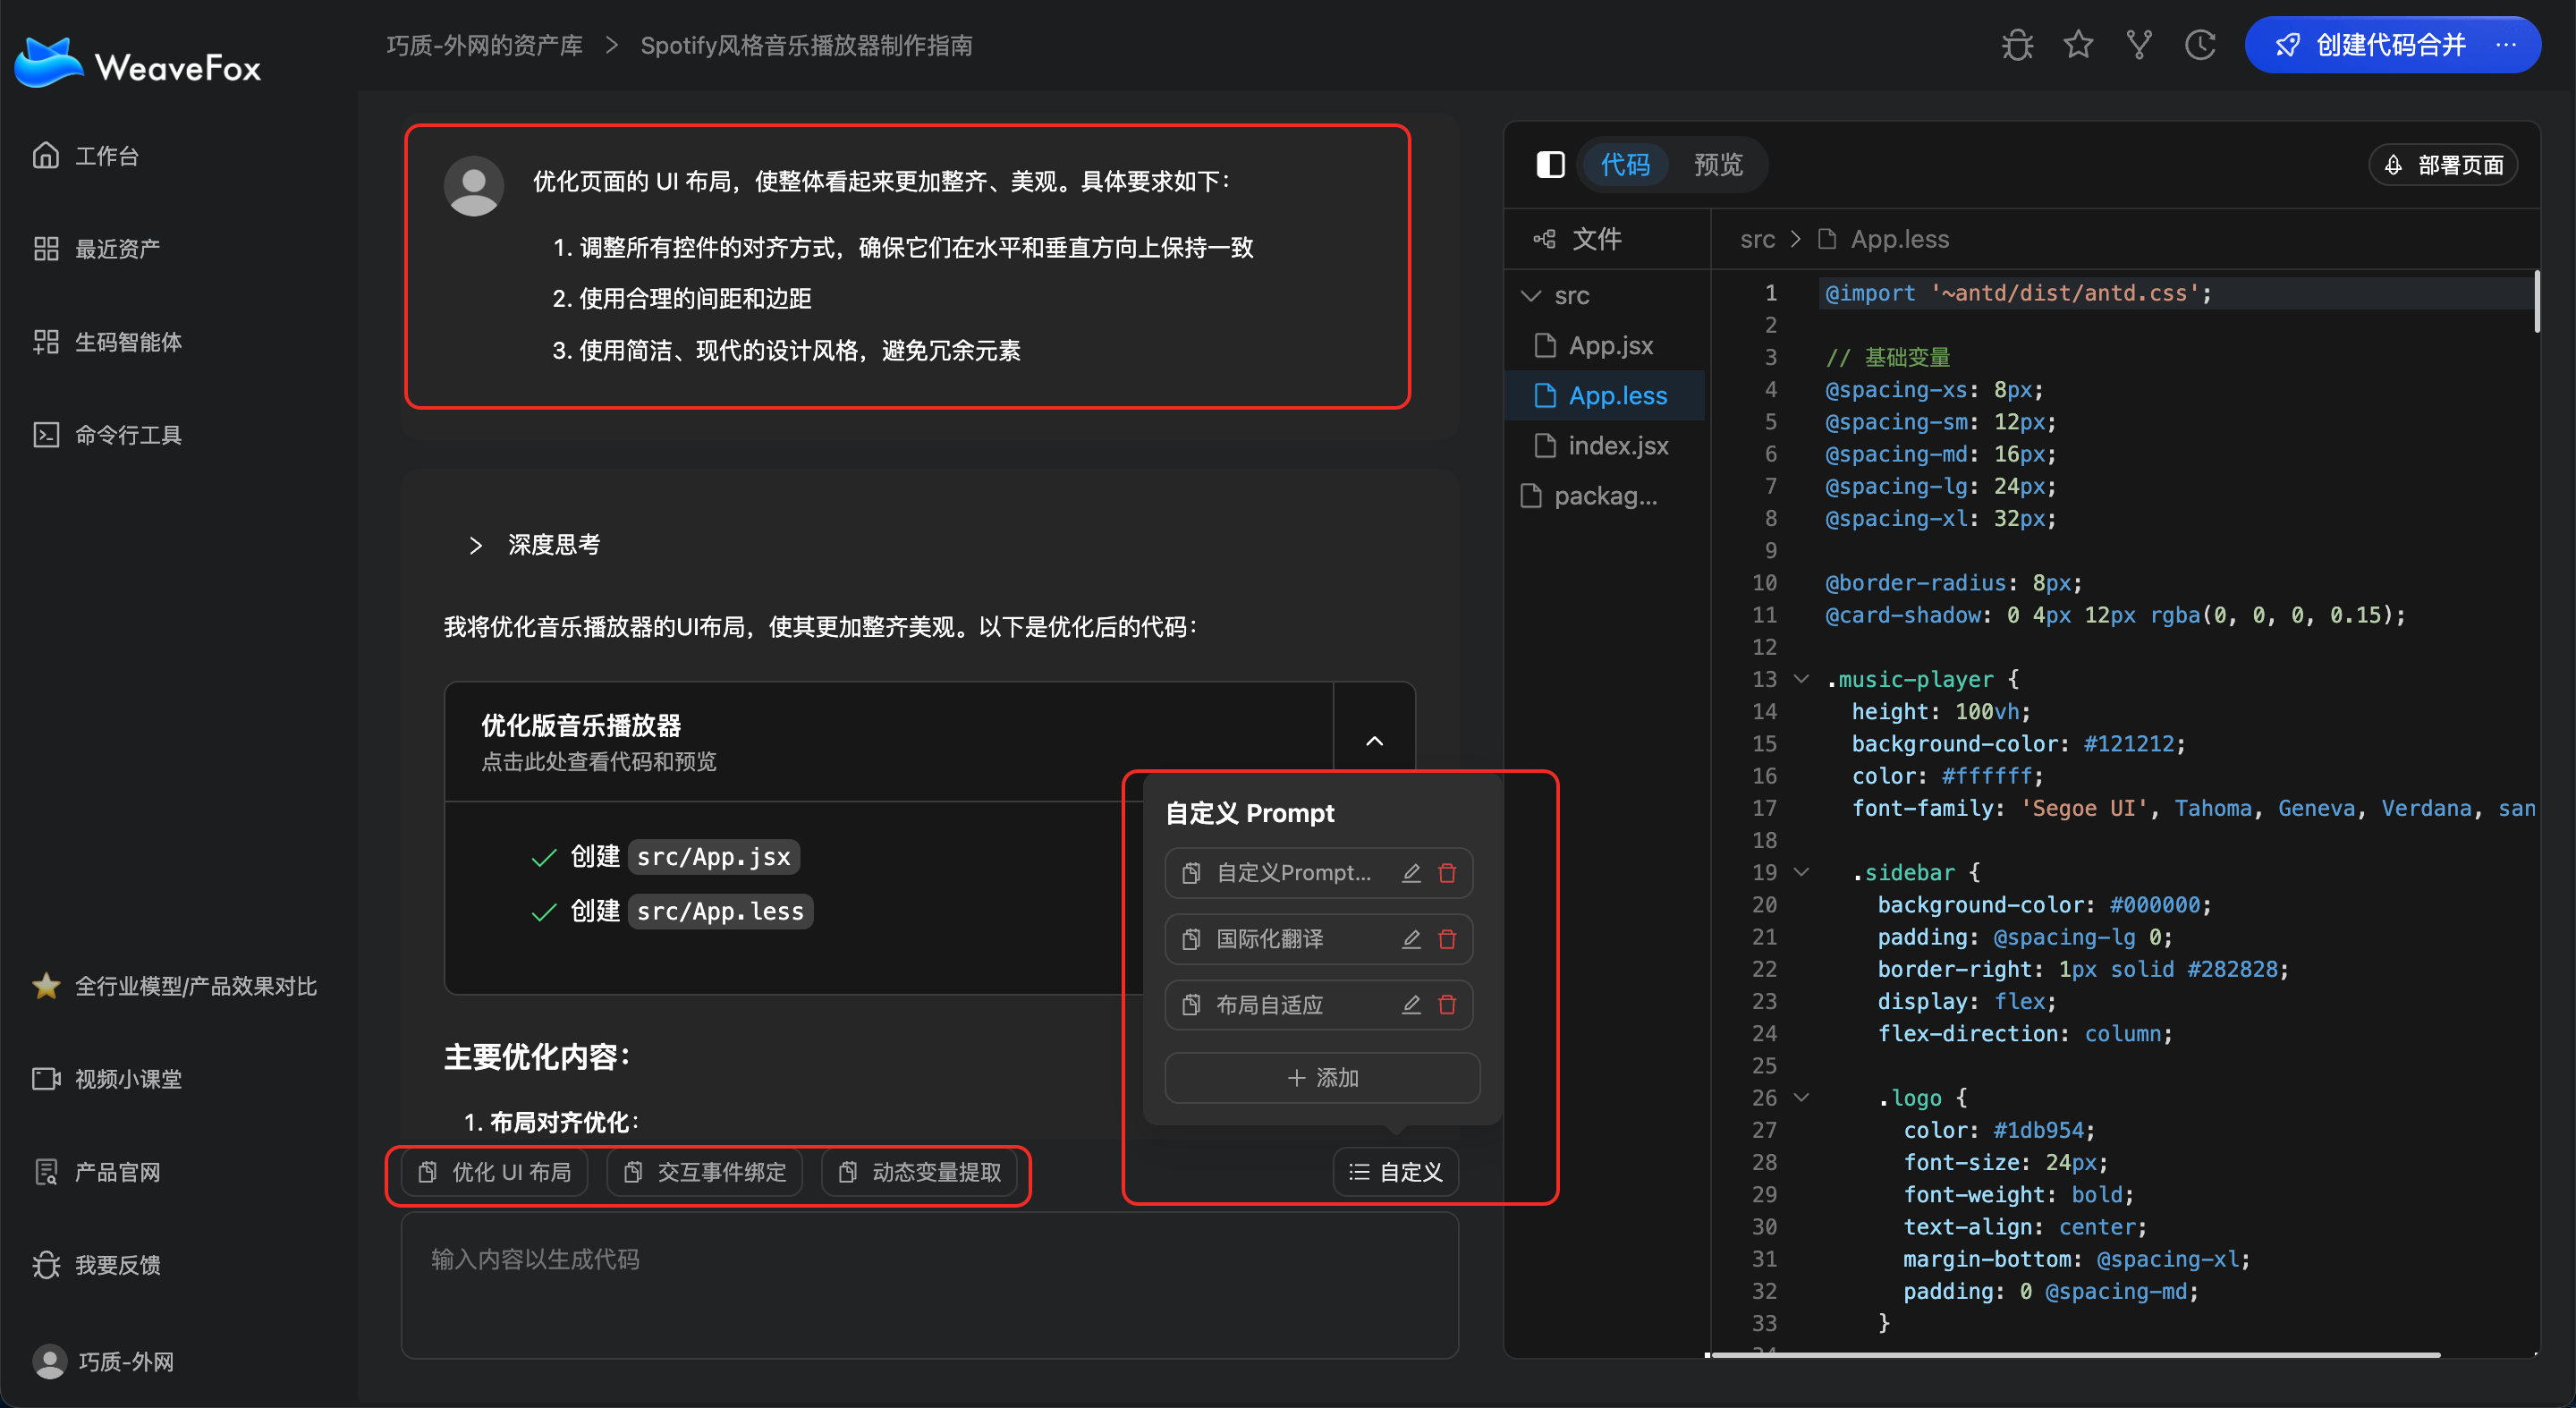Click edit pencil for 国际化翻译 prompt
This screenshot has height=1408, width=2576.
coord(1411,939)
